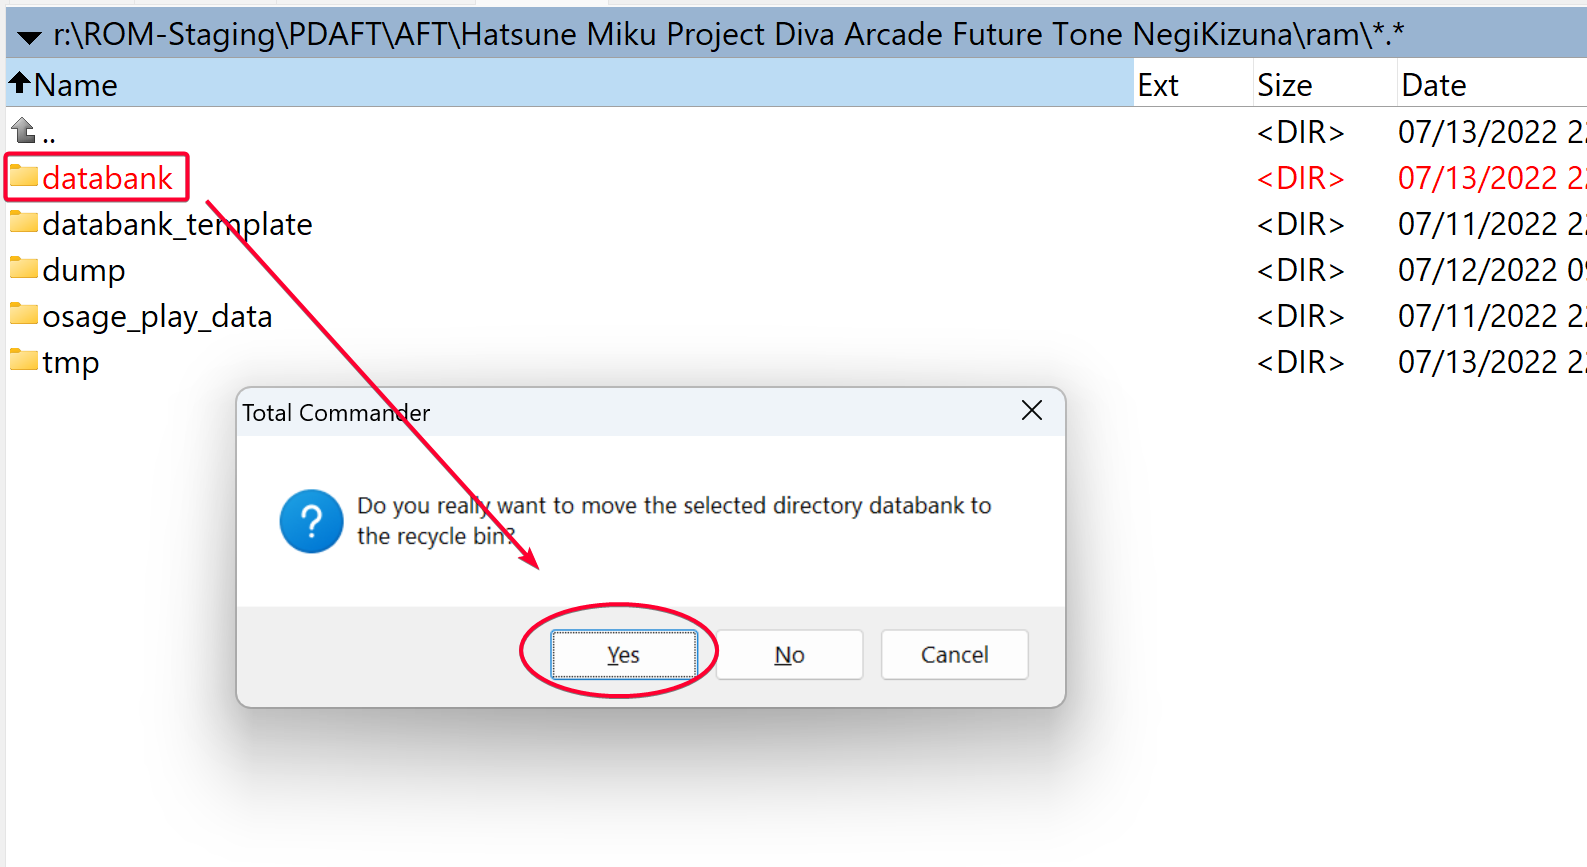This screenshot has width=1587, height=867.
Task: Open the path history dropdown arrow
Action: pos(29,37)
